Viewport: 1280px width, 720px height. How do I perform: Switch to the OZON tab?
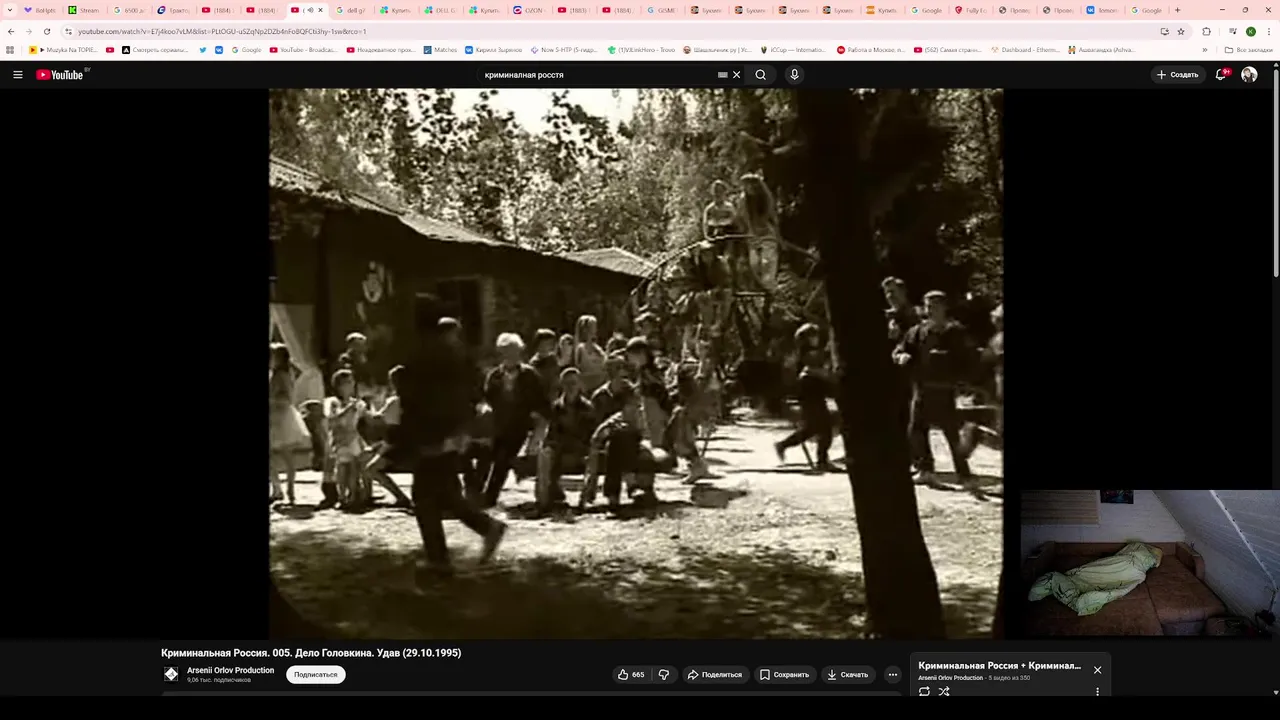click(527, 10)
